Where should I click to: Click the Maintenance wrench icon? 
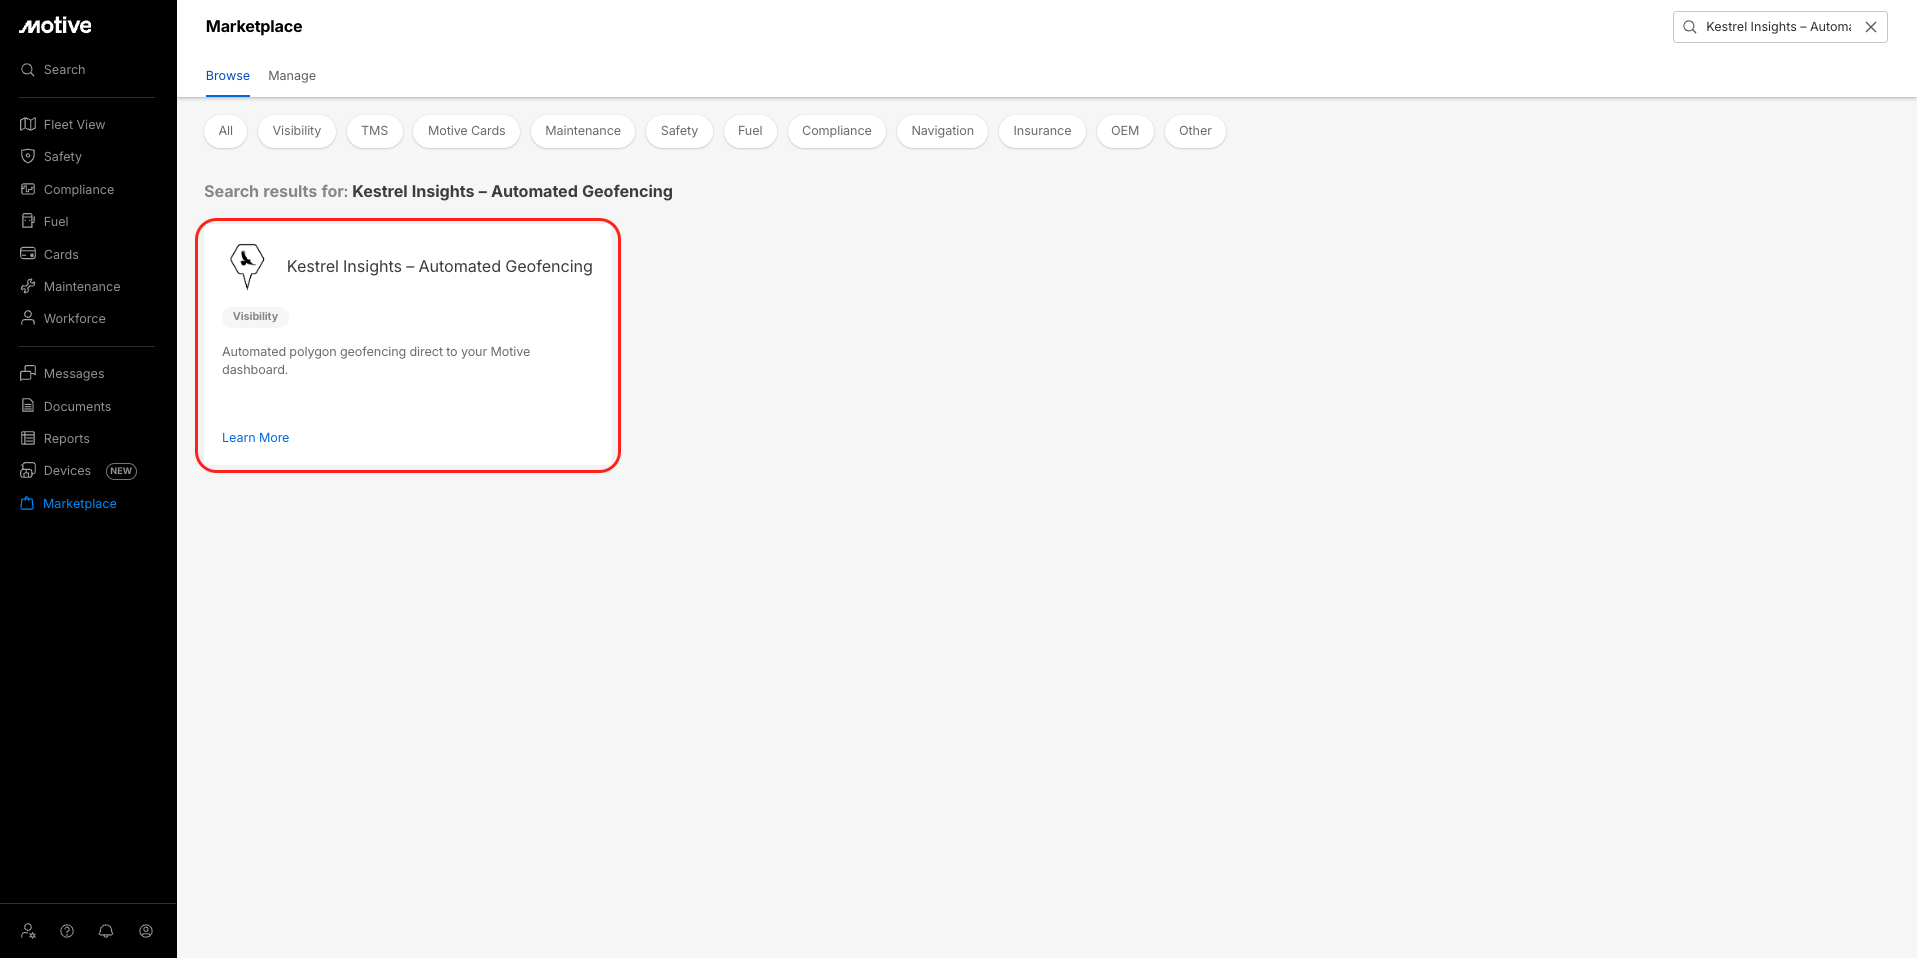coord(28,286)
